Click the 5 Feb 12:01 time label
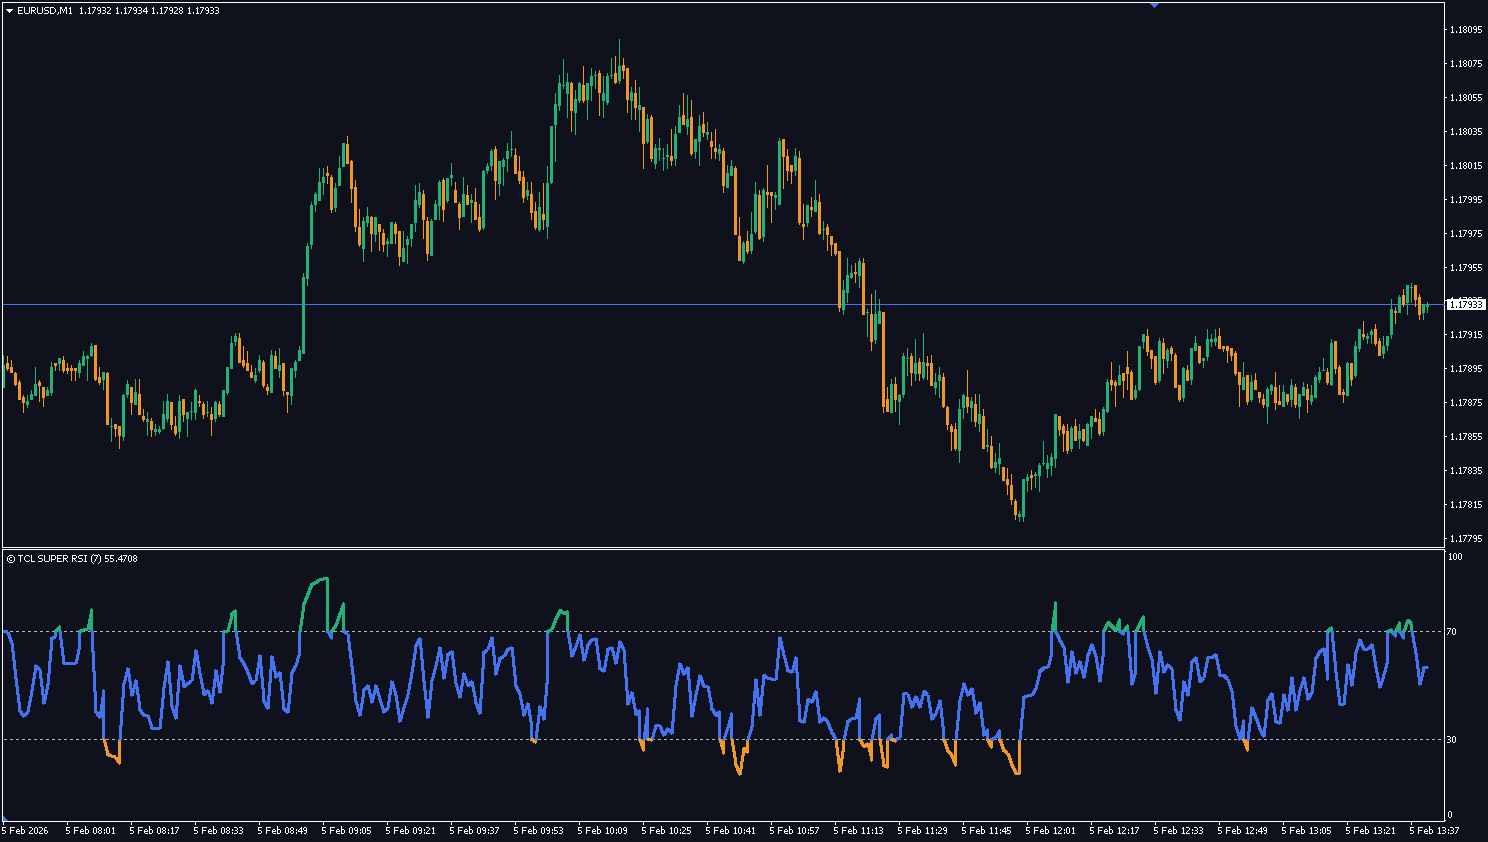The image size is (1488, 842). pyautogui.click(x=1050, y=831)
